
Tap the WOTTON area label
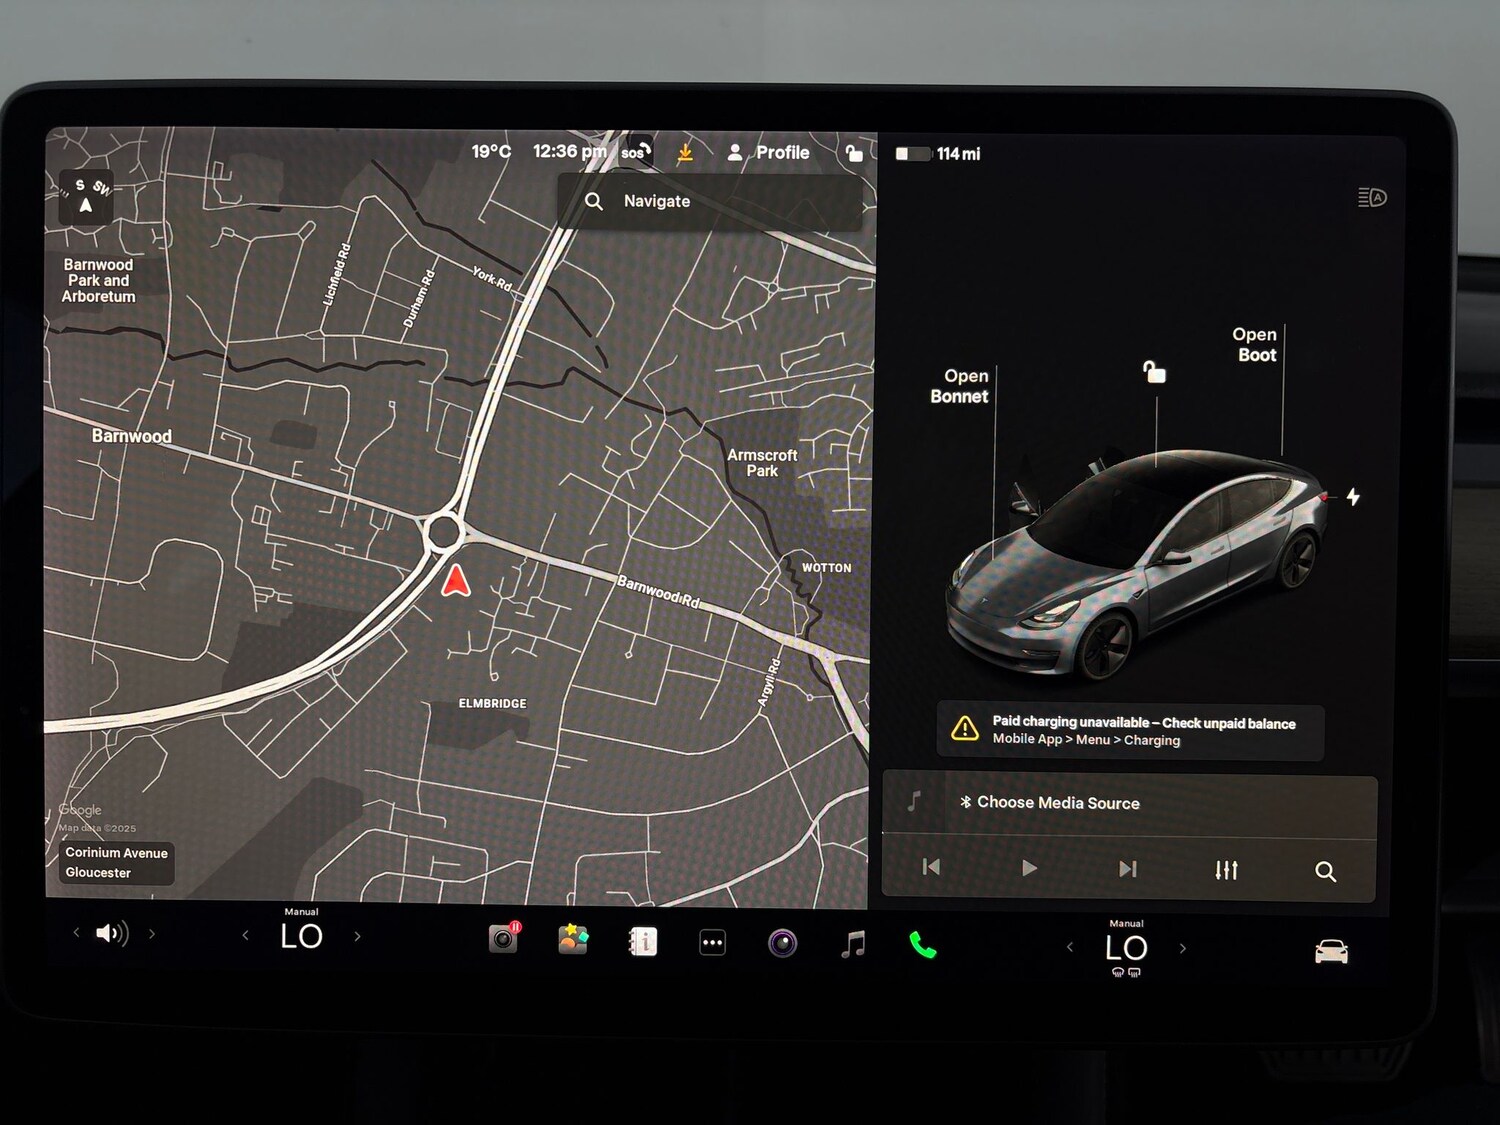[x=827, y=568]
